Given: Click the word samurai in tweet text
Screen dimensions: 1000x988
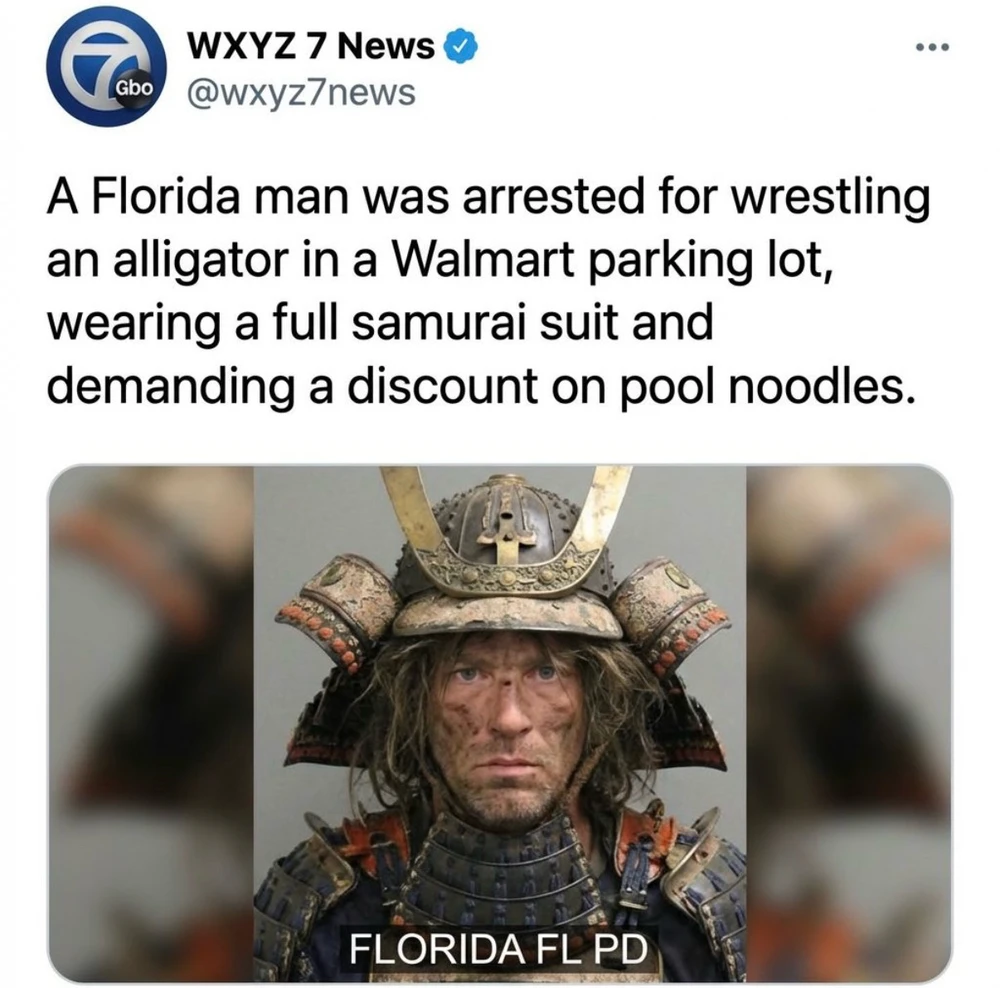Looking at the screenshot, I should click(439, 323).
